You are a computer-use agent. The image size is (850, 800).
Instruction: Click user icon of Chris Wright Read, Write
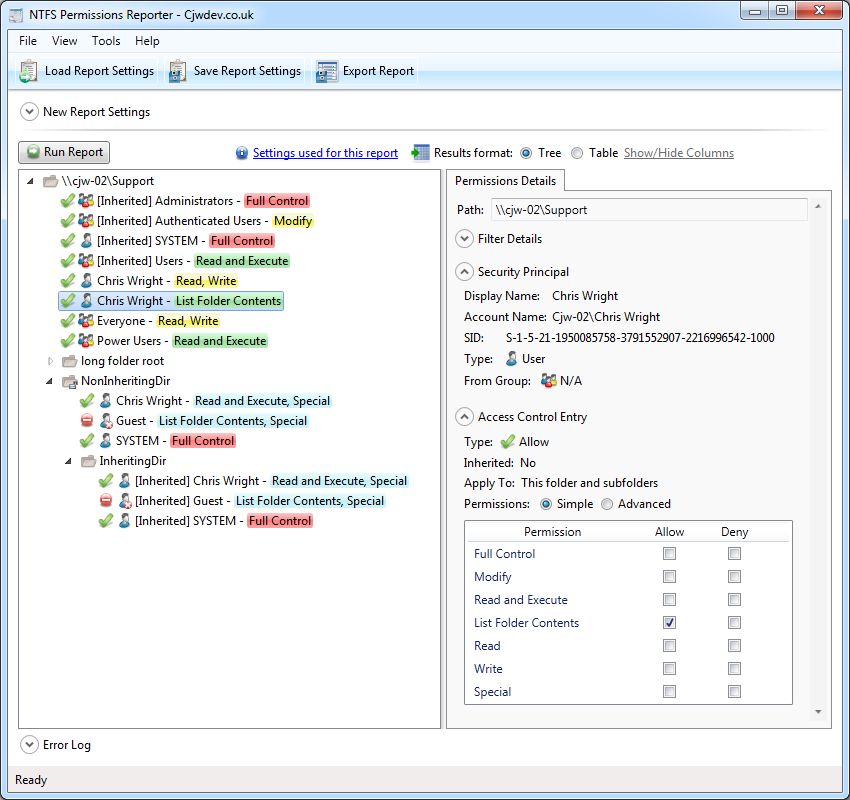coord(86,281)
